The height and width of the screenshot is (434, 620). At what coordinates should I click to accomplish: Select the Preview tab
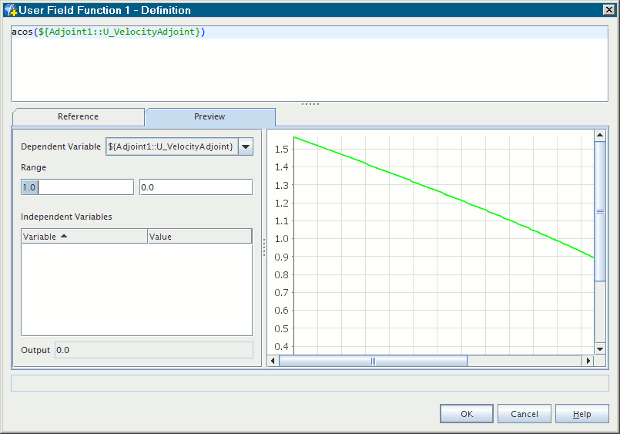[210, 117]
